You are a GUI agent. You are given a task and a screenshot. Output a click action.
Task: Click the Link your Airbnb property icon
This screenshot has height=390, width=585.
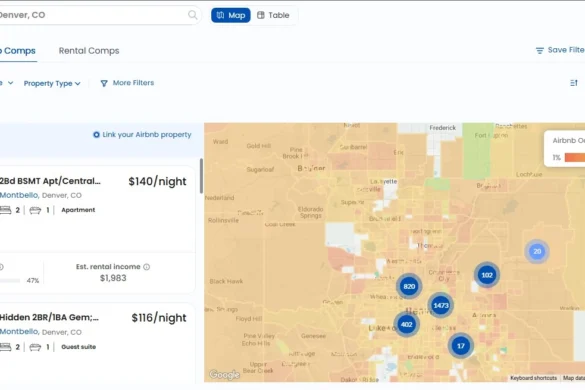click(96, 135)
